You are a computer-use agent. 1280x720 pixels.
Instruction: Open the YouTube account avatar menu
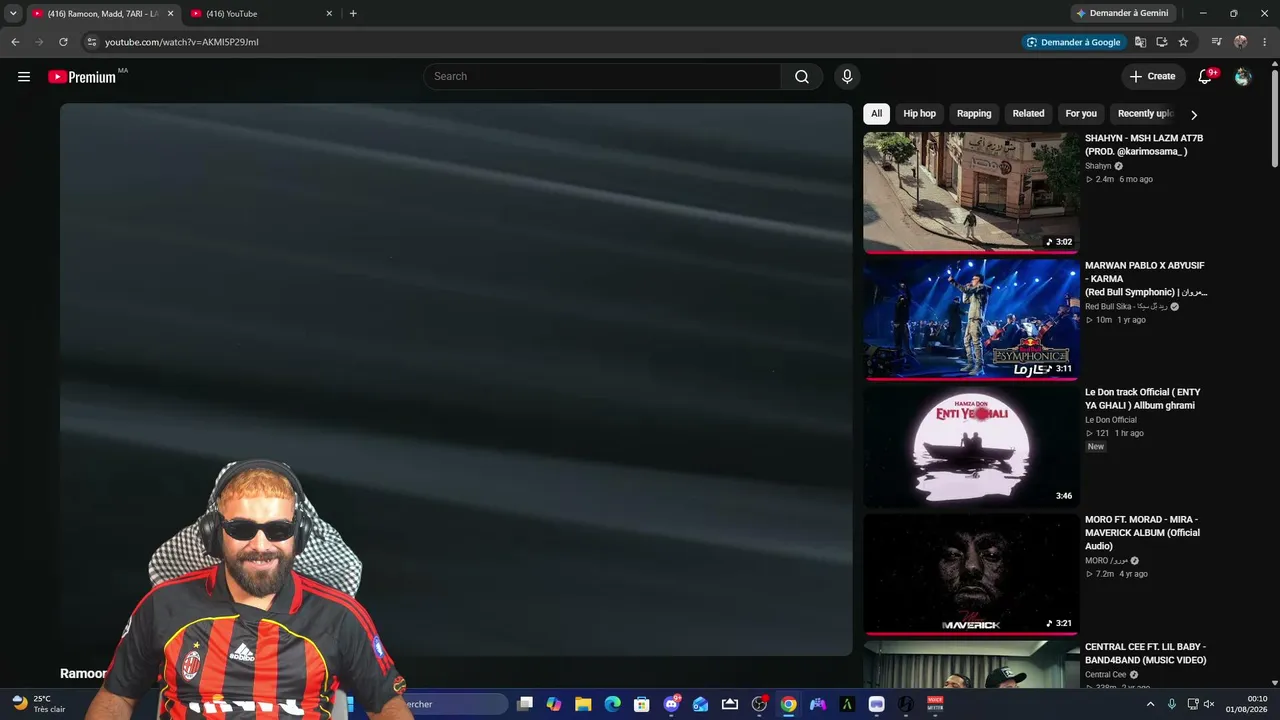coord(1243,77)
